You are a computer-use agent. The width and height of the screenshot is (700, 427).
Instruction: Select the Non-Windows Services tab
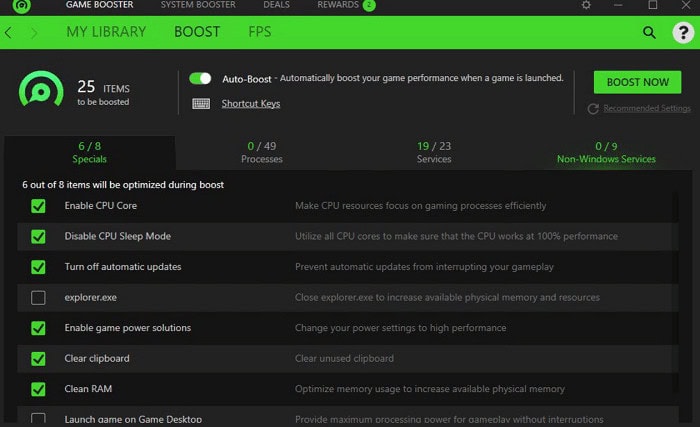click(606, 152)
